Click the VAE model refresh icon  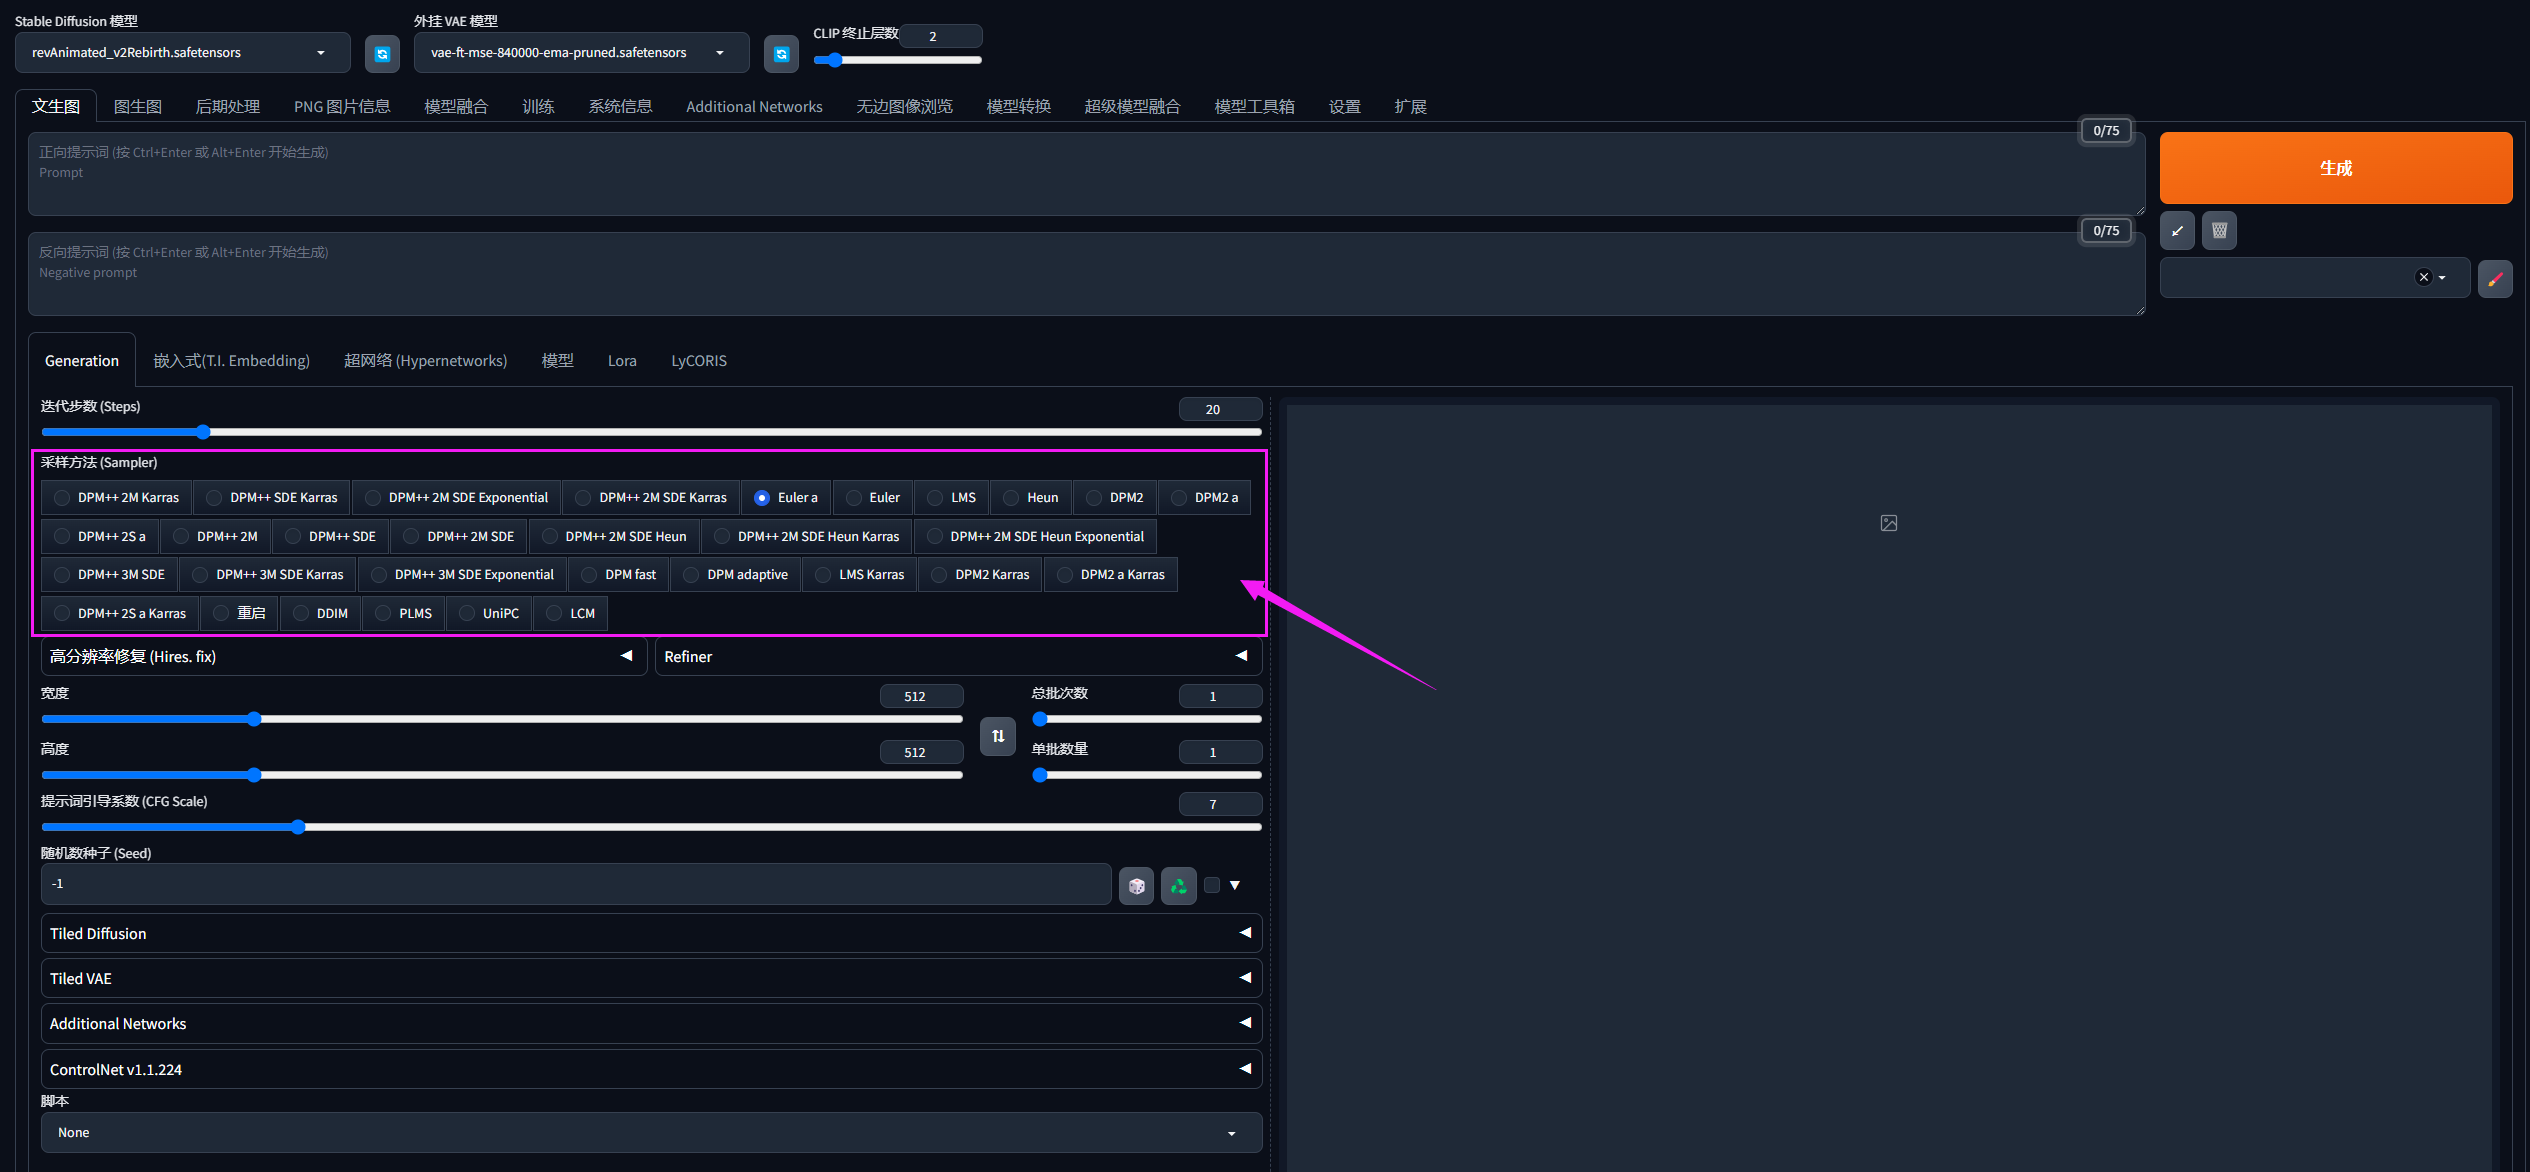[781, 54]
